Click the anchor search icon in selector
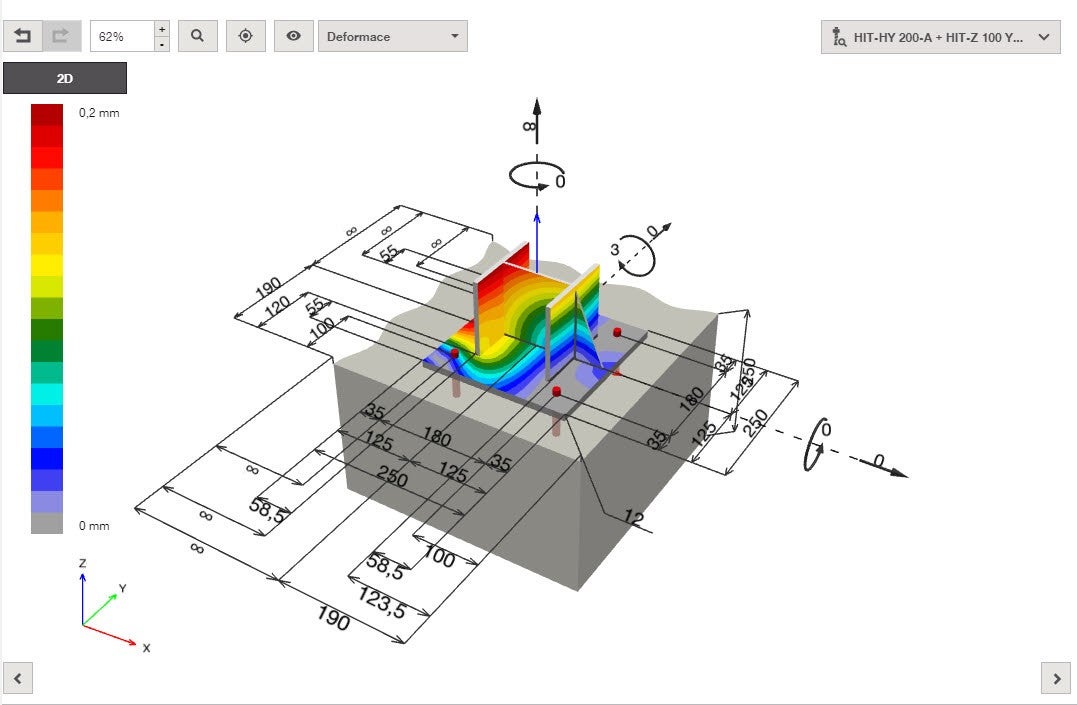1077x705 pixels. (x=839, y=37)
